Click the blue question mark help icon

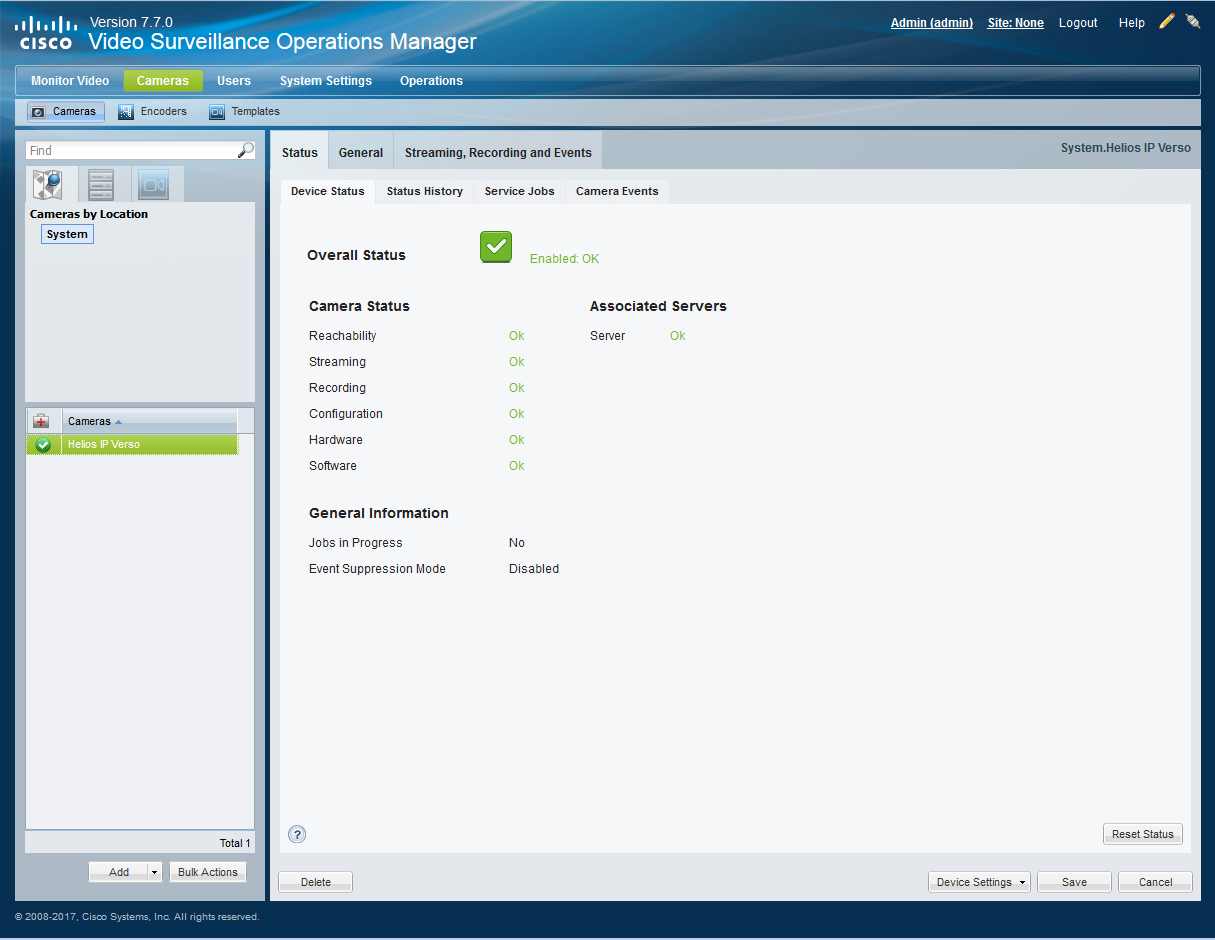coord(297,834)
